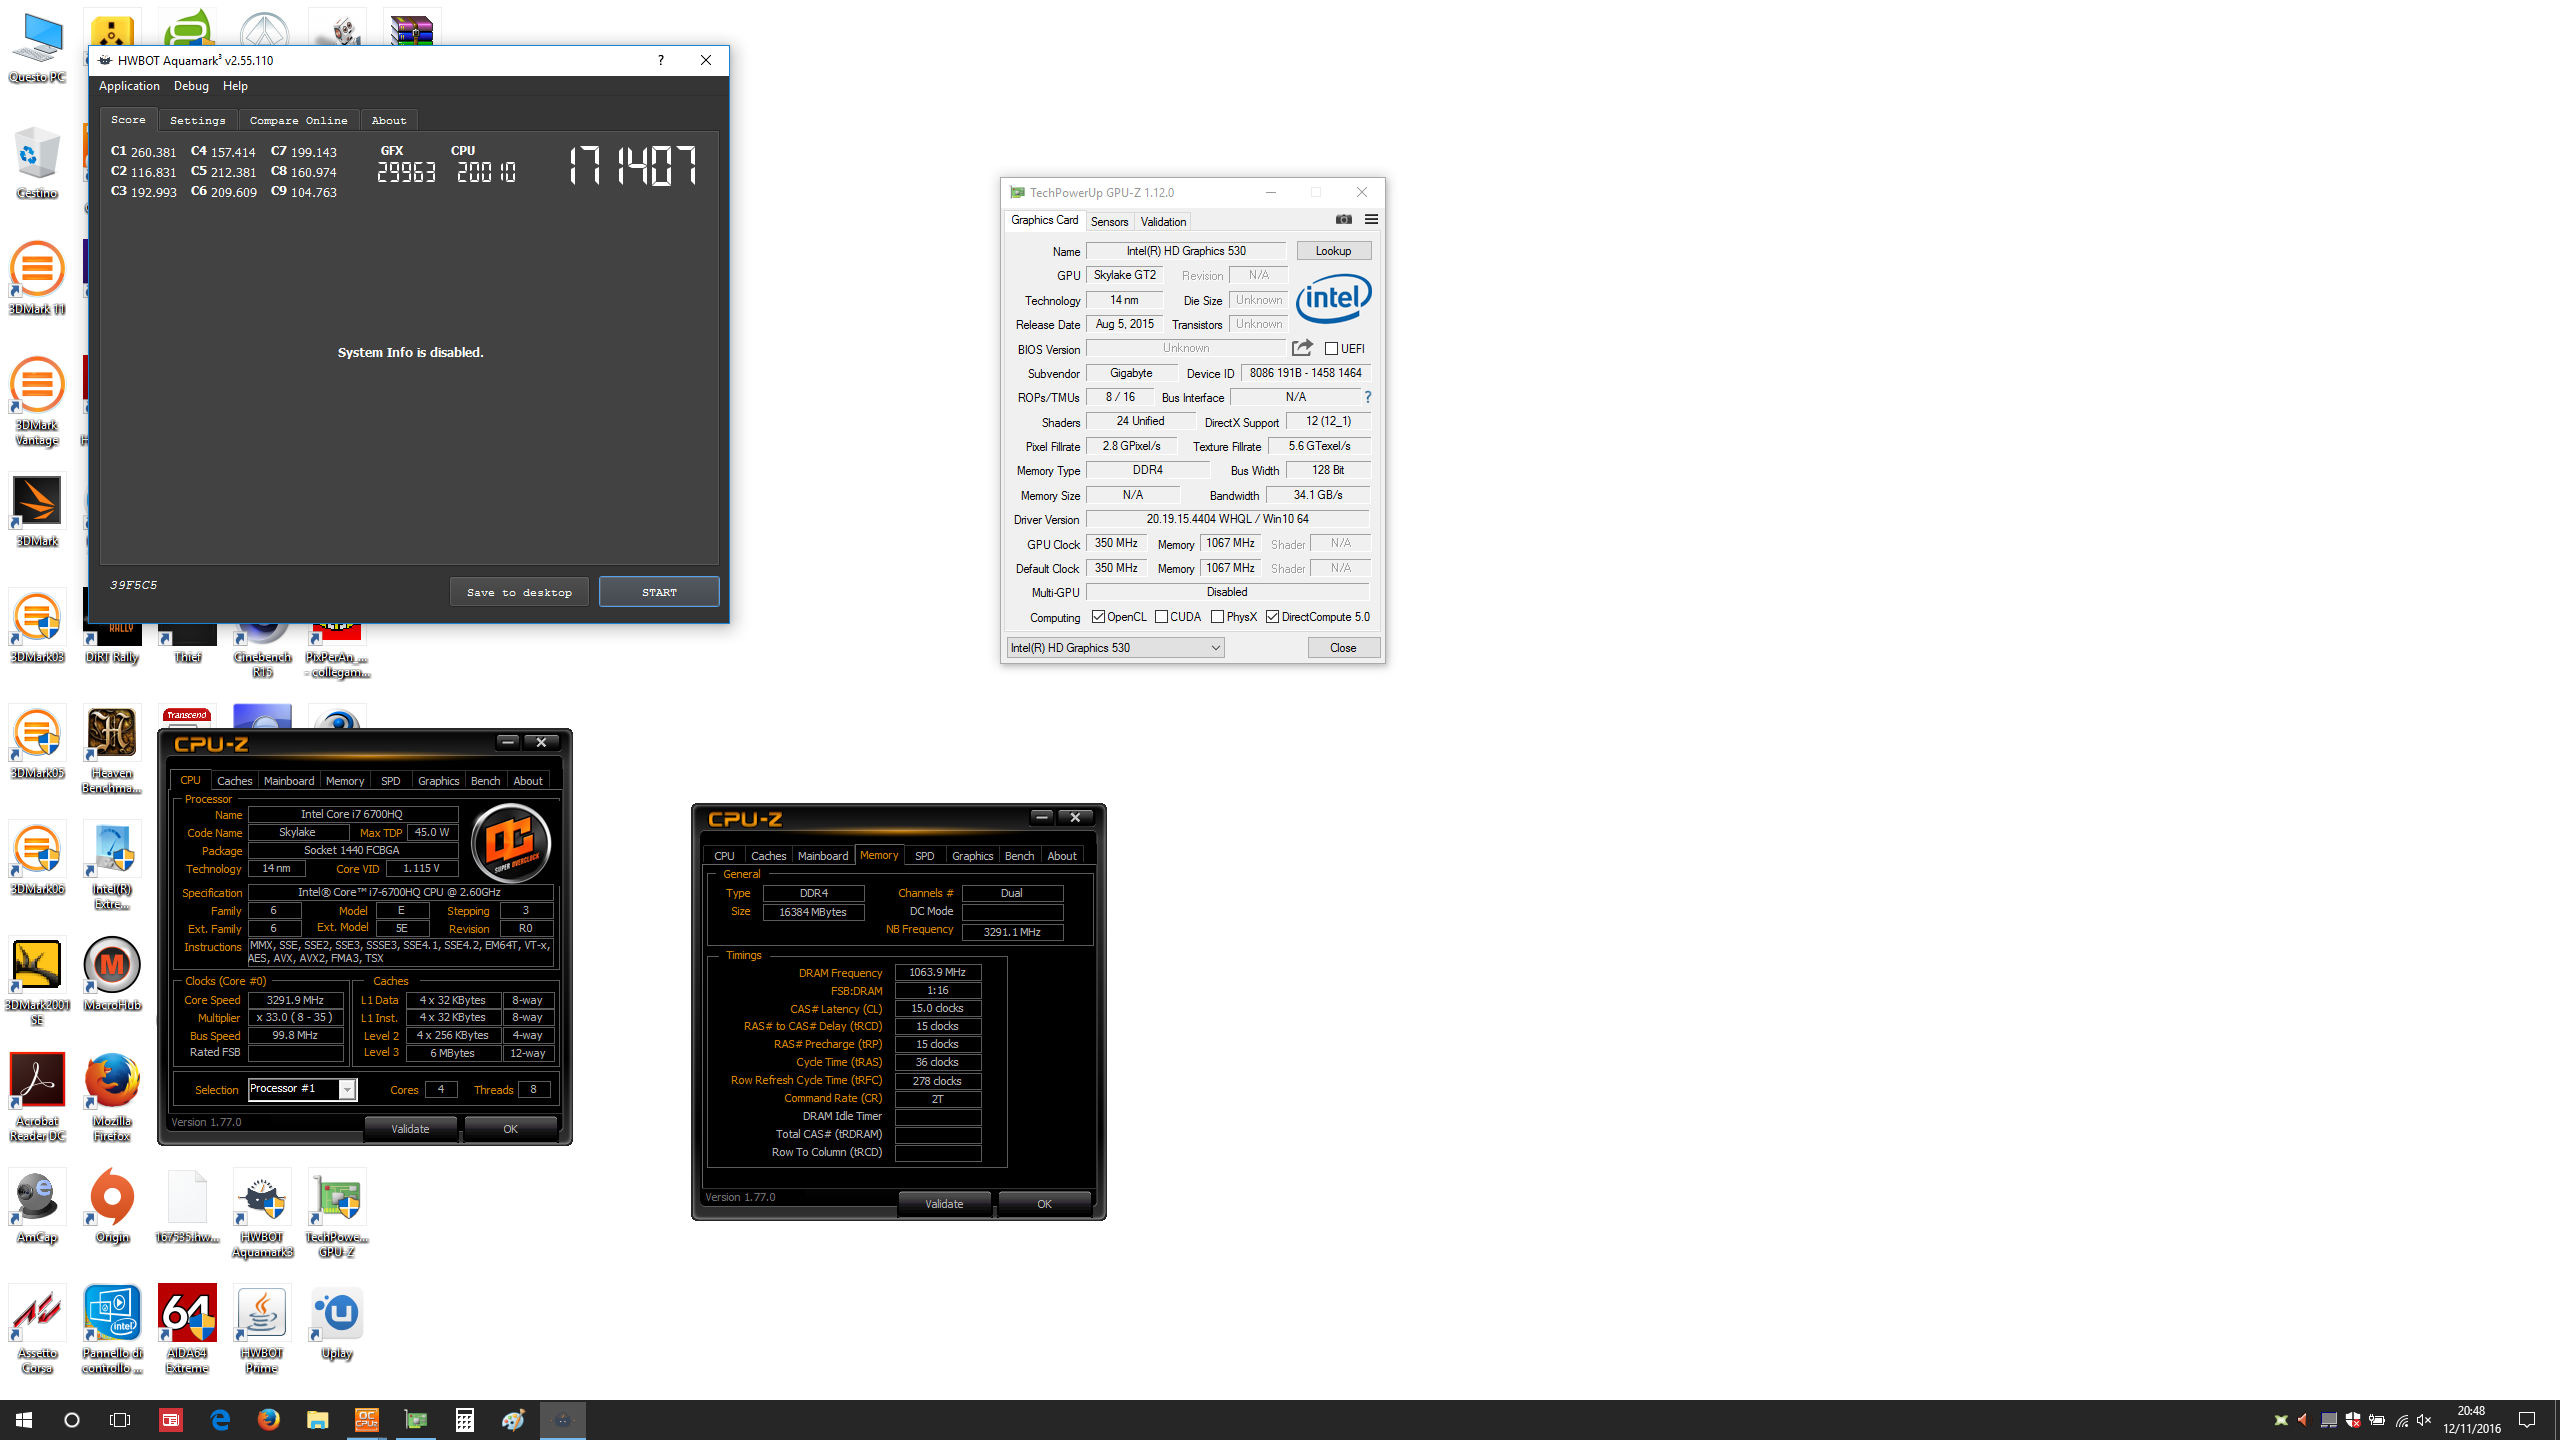Open the Caches tab in left CPU-Z window
Image resolution: width=2560 pixels, height=1440 pixels.
click(x=235, y=781)
